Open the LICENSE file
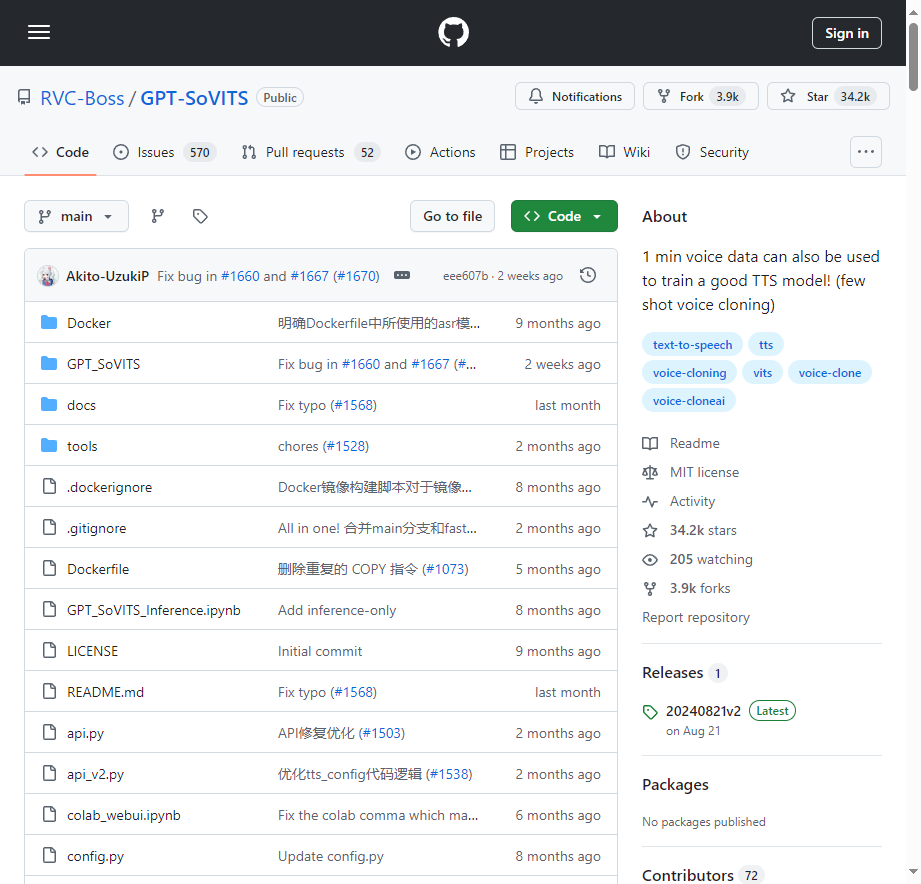This screenshot has height=884, width=921. [x=92, y=651]
